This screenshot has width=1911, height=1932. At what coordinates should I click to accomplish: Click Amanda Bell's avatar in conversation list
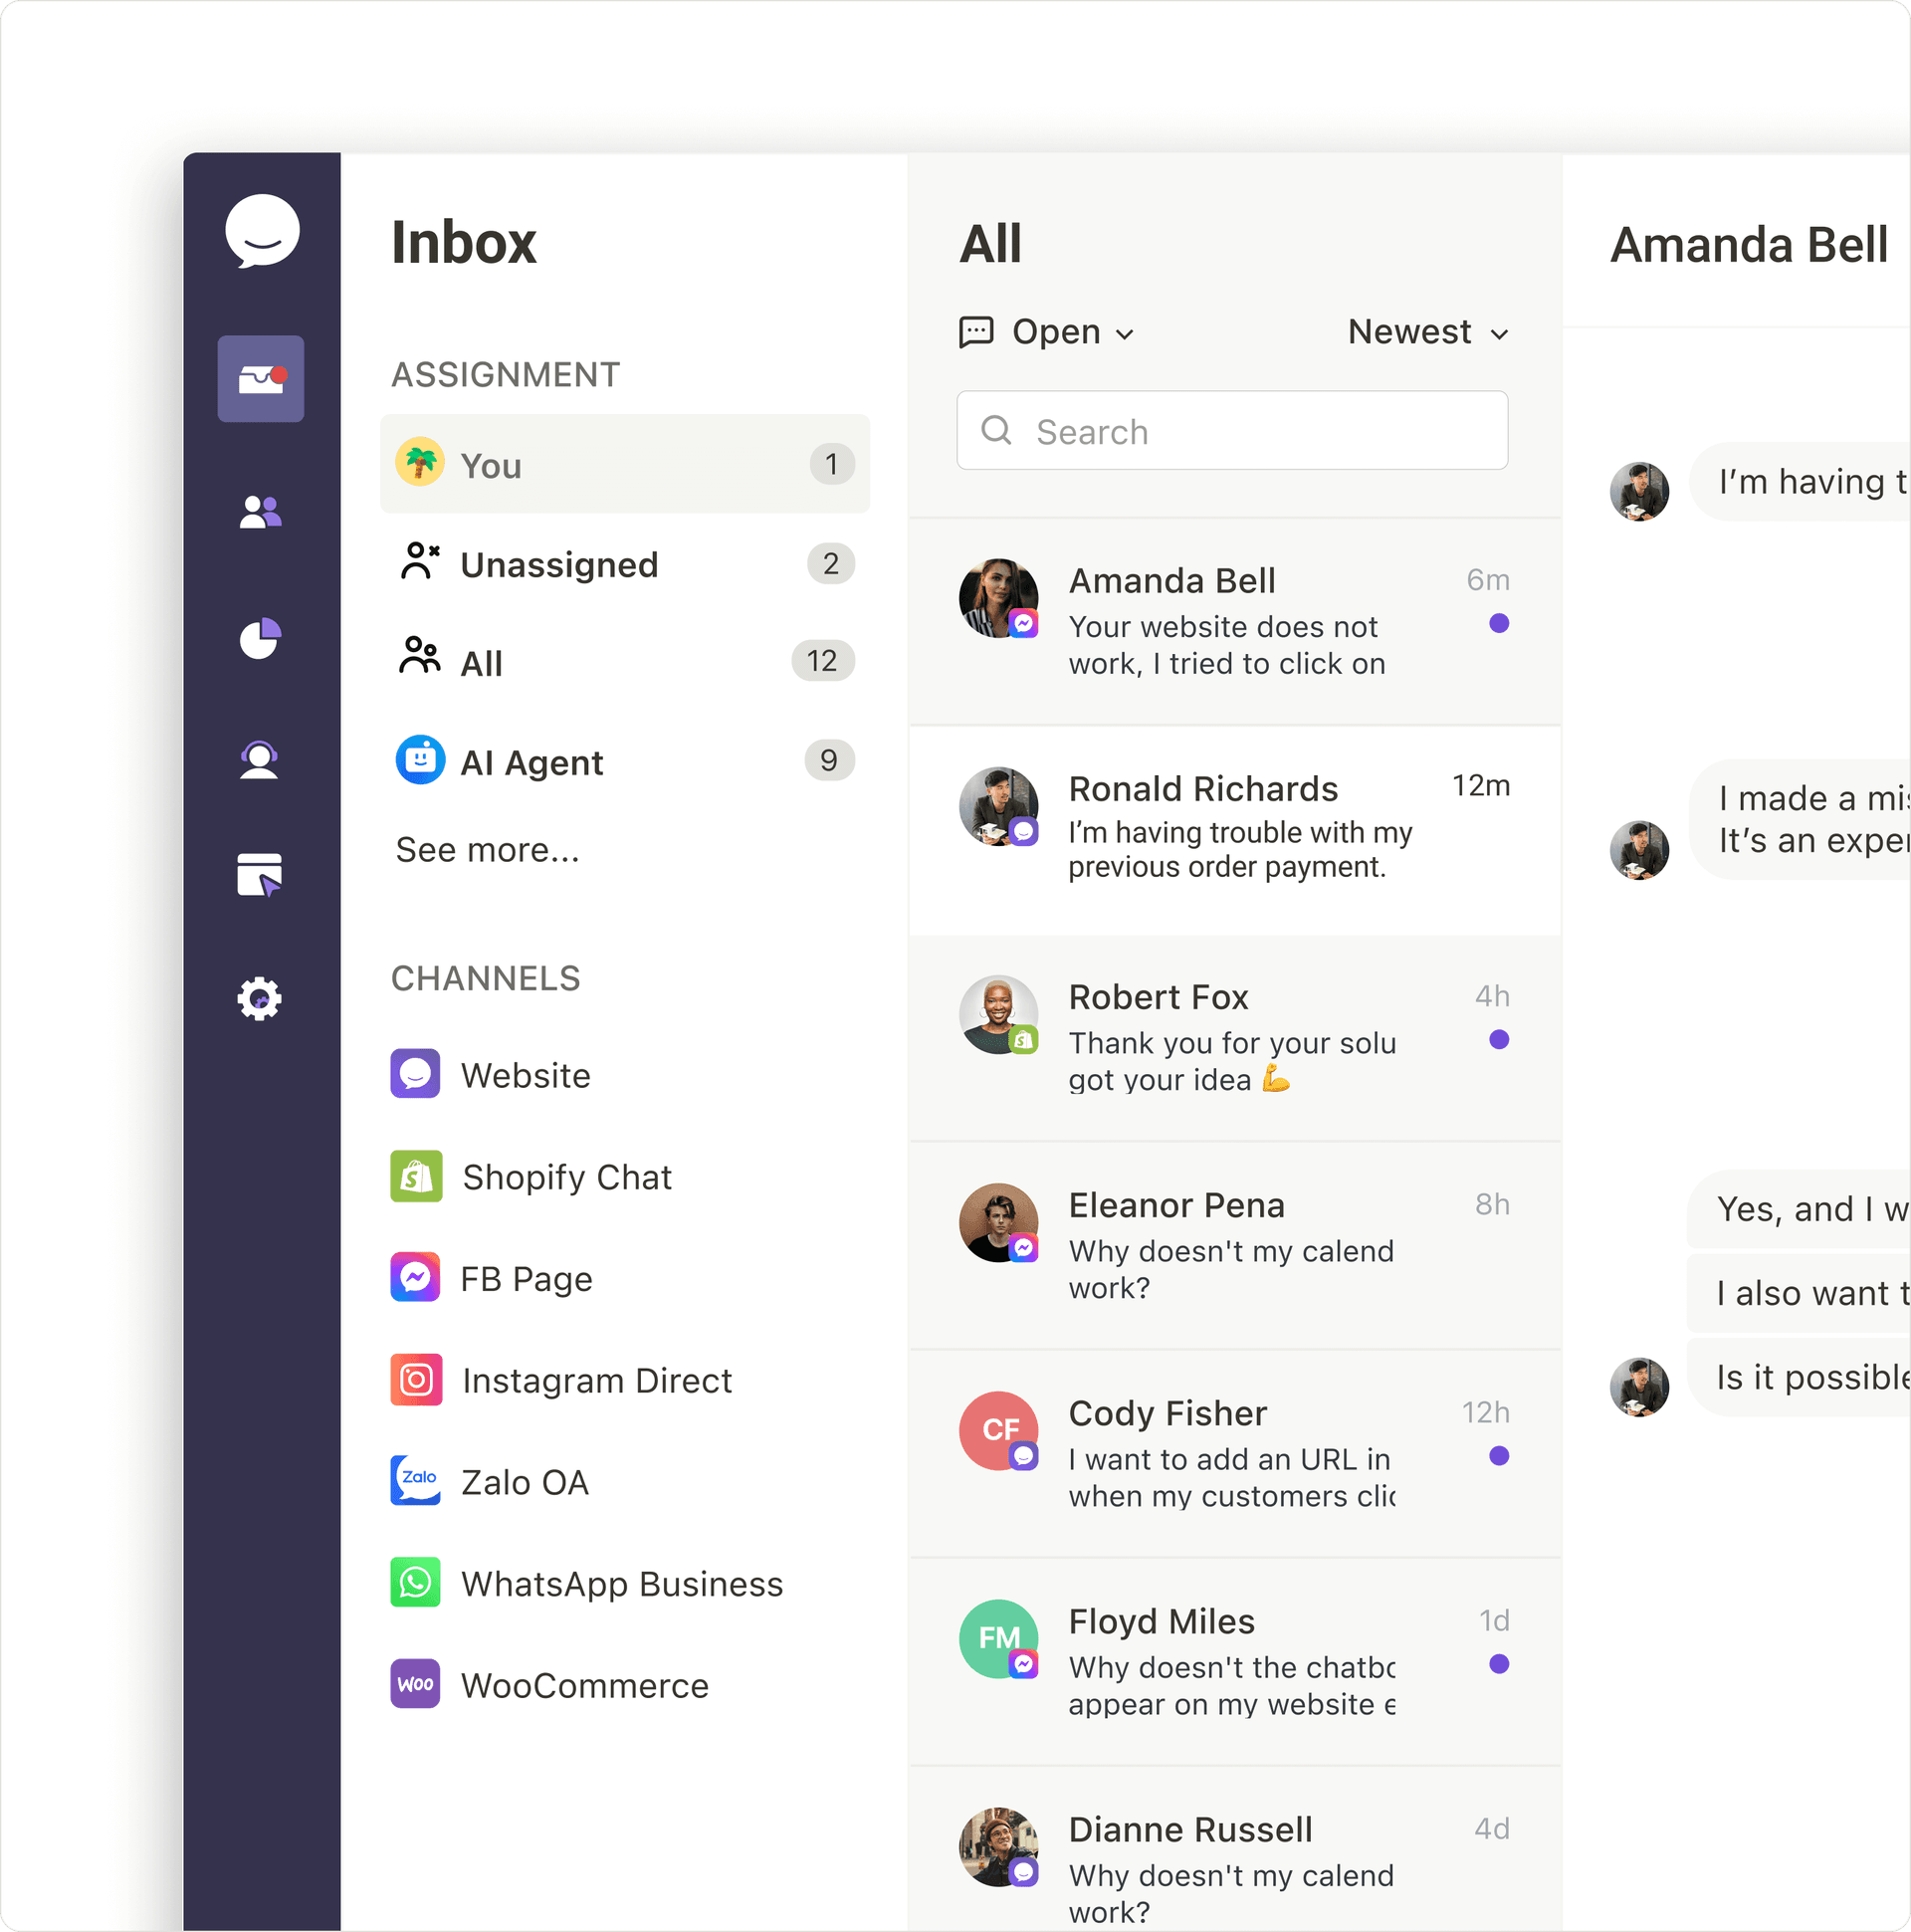click(x=997, y=598)
